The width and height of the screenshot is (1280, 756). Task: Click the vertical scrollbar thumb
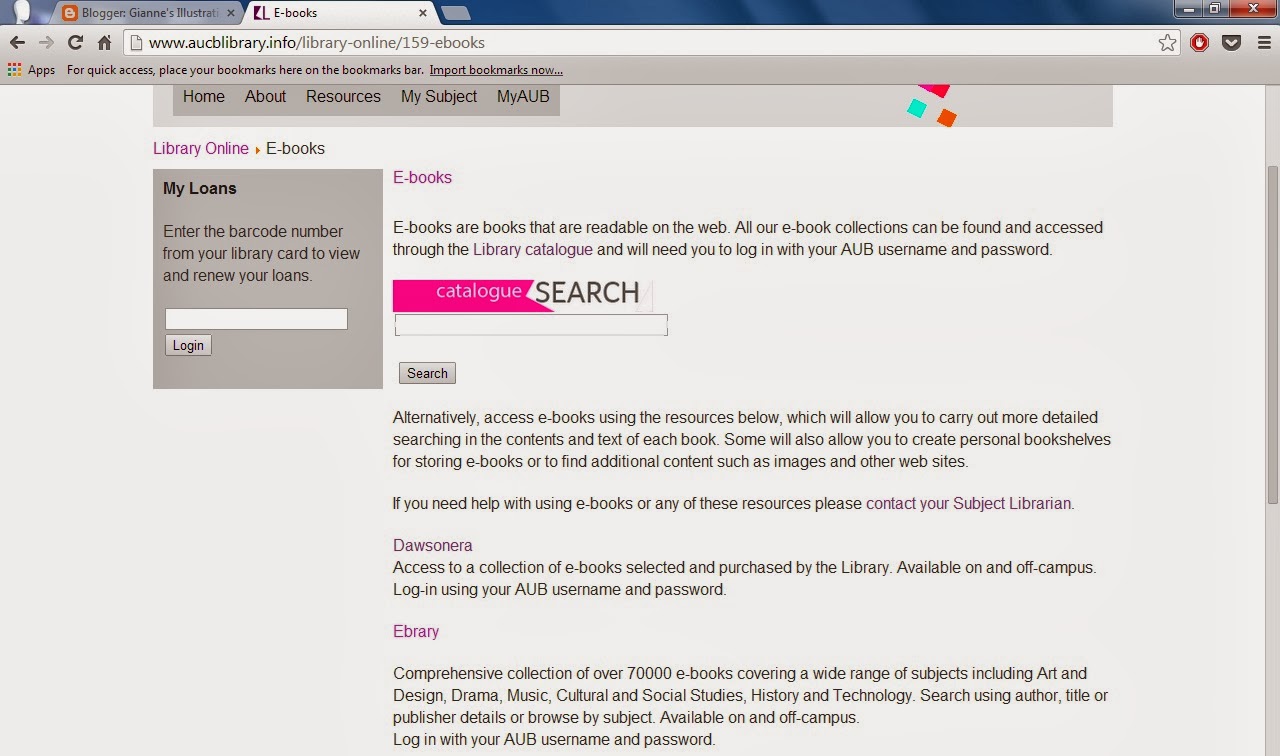(1272, 335)
